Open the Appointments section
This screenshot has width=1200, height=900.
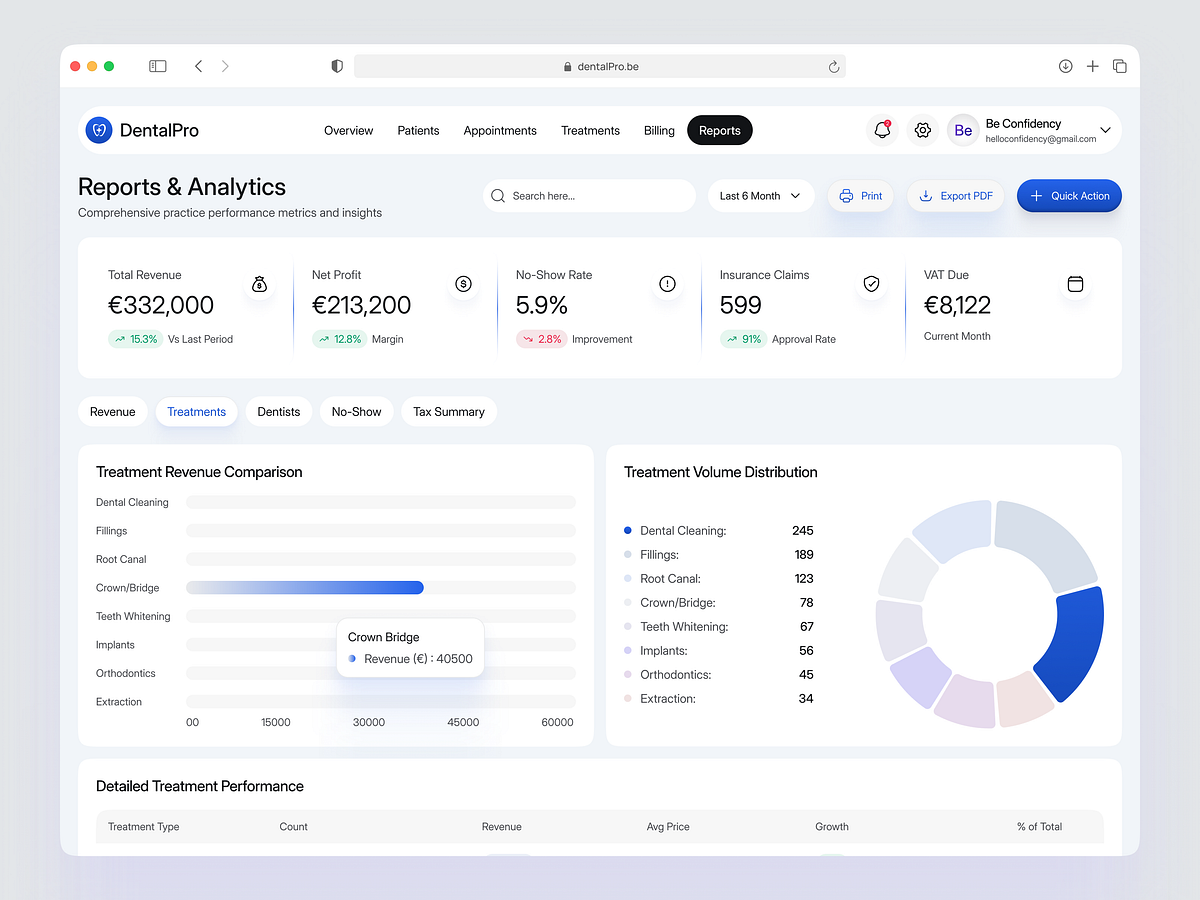[x=500, y=130]
